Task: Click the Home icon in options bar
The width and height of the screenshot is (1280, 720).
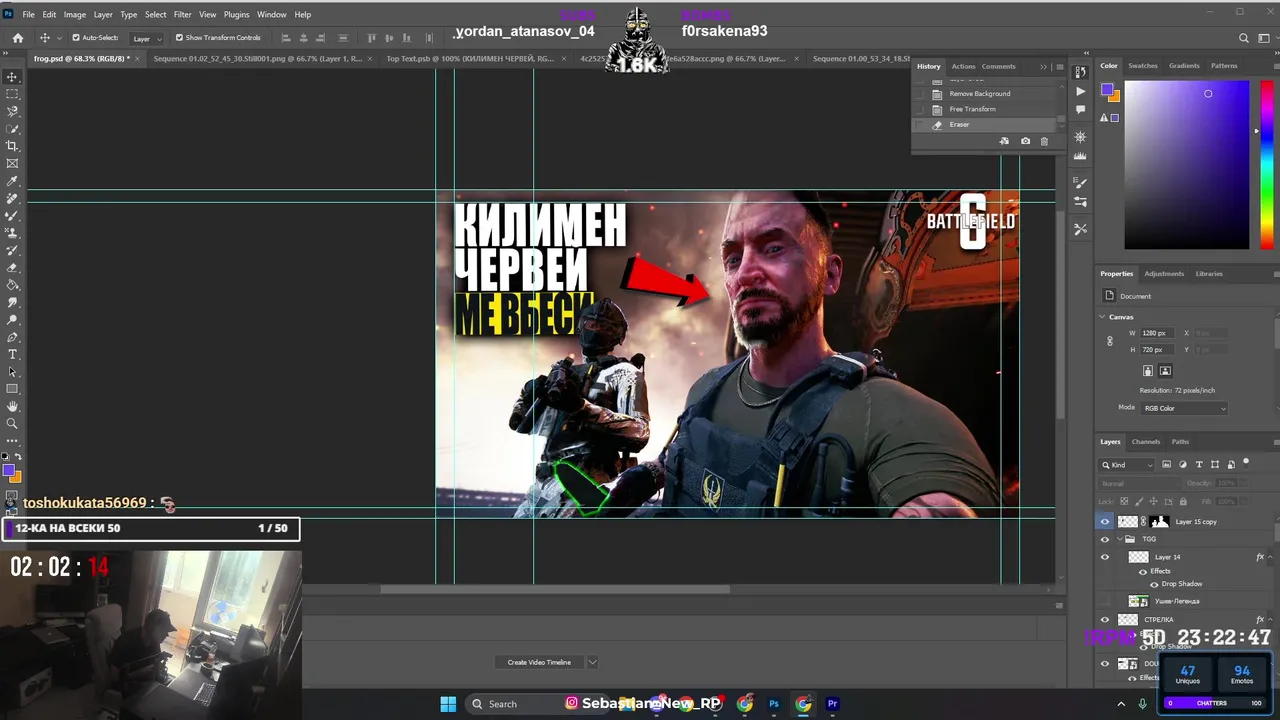Action: [x=17, y=38]
